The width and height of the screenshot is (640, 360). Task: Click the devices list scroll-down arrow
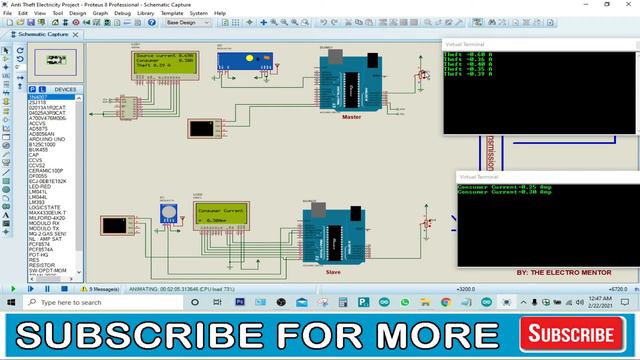pyautogui.click(x=79, y=272)
